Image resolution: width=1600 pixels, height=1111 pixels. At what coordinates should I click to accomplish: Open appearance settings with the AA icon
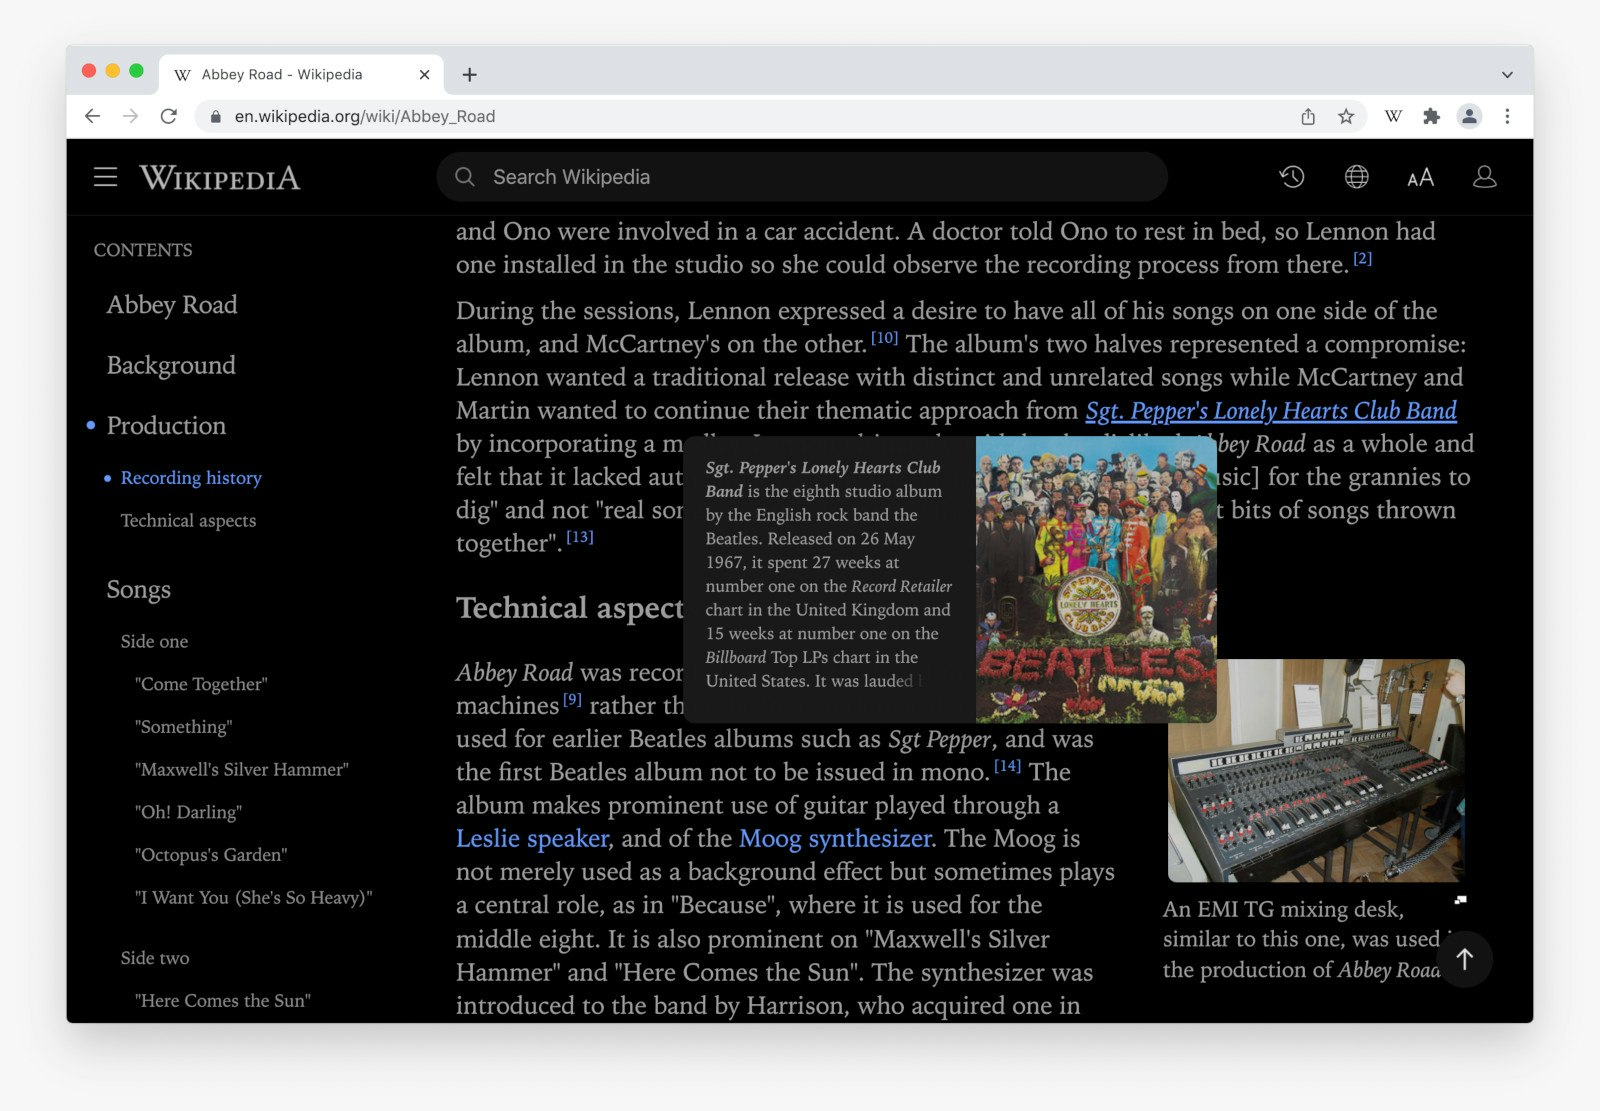point(1419,178)
